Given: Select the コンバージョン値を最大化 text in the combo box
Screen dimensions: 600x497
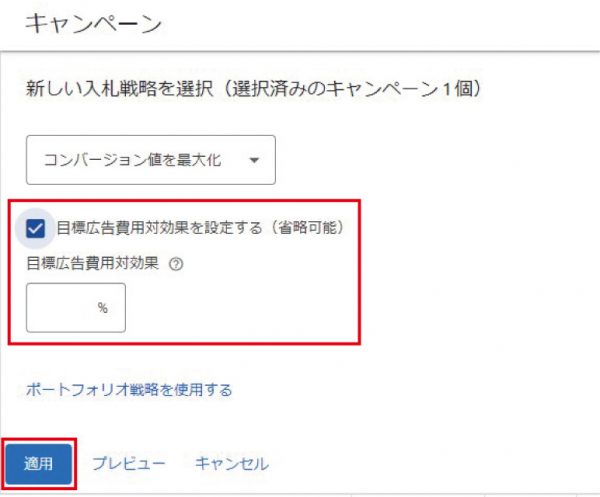Looking at the screenshot, I should pos(132,160).
